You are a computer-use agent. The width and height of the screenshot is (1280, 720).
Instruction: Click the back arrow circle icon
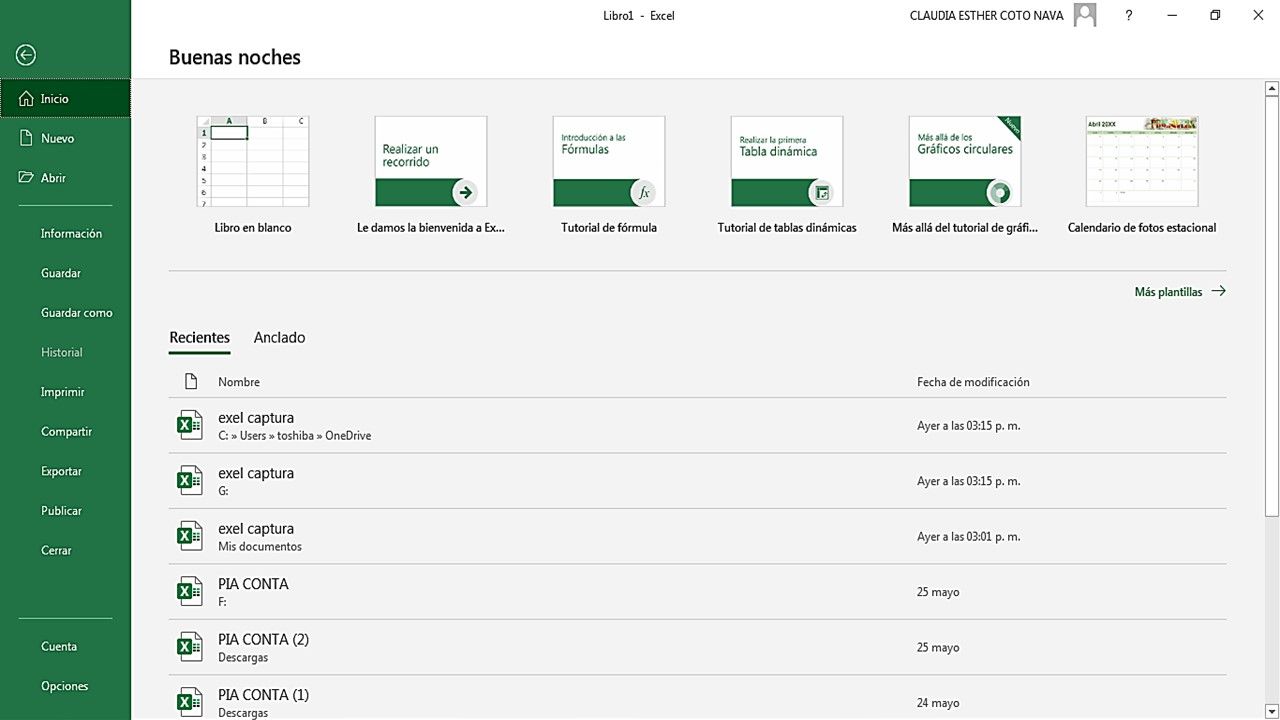(26, 56)
